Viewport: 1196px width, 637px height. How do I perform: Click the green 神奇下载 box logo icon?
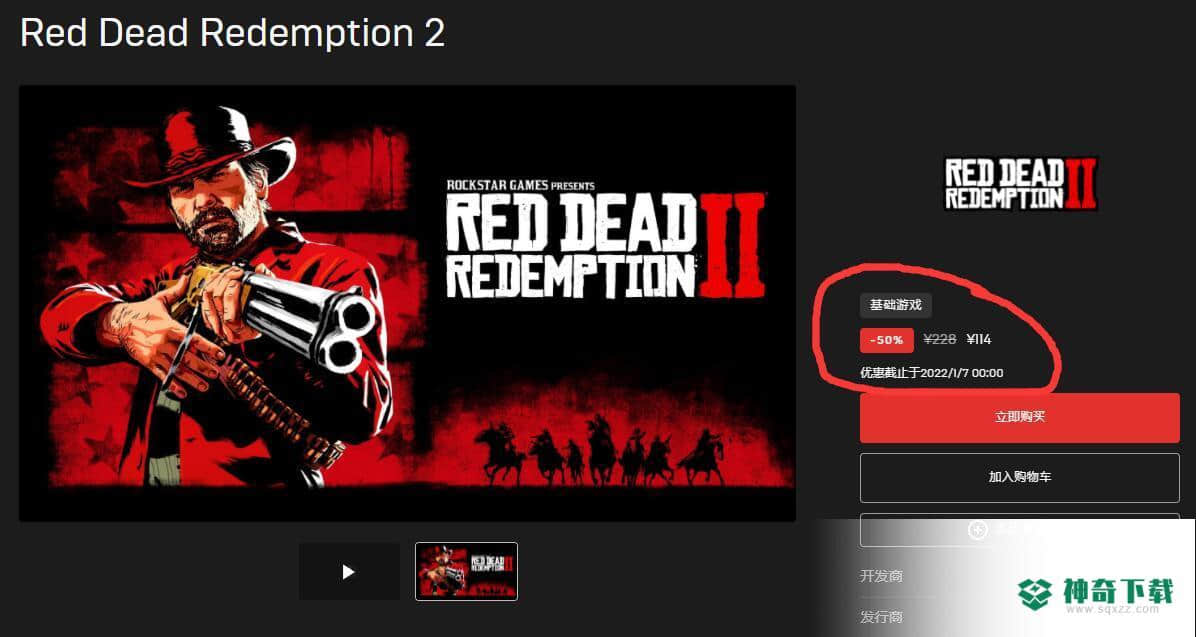tap(1036, 594)
